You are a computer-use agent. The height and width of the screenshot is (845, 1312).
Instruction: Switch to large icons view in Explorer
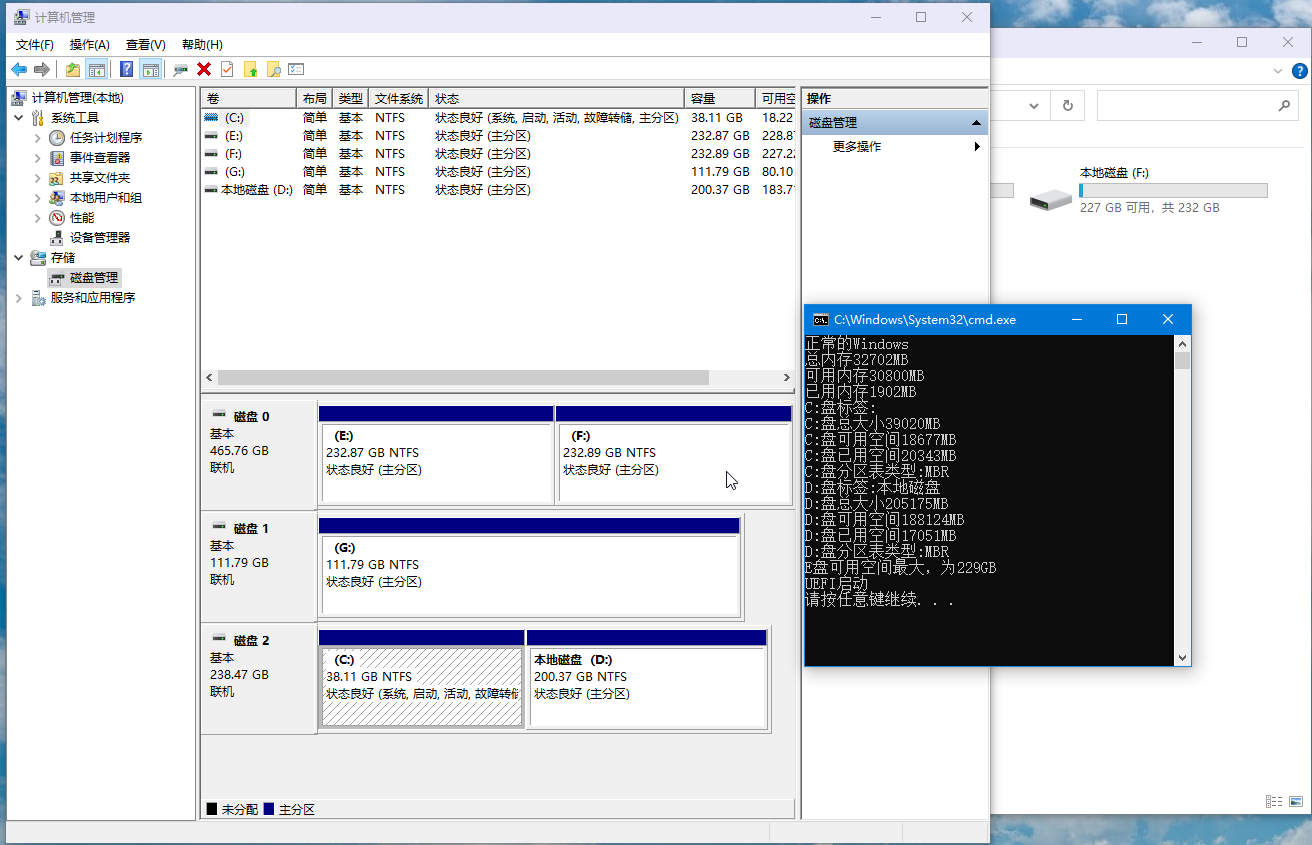pos(1297,801)
